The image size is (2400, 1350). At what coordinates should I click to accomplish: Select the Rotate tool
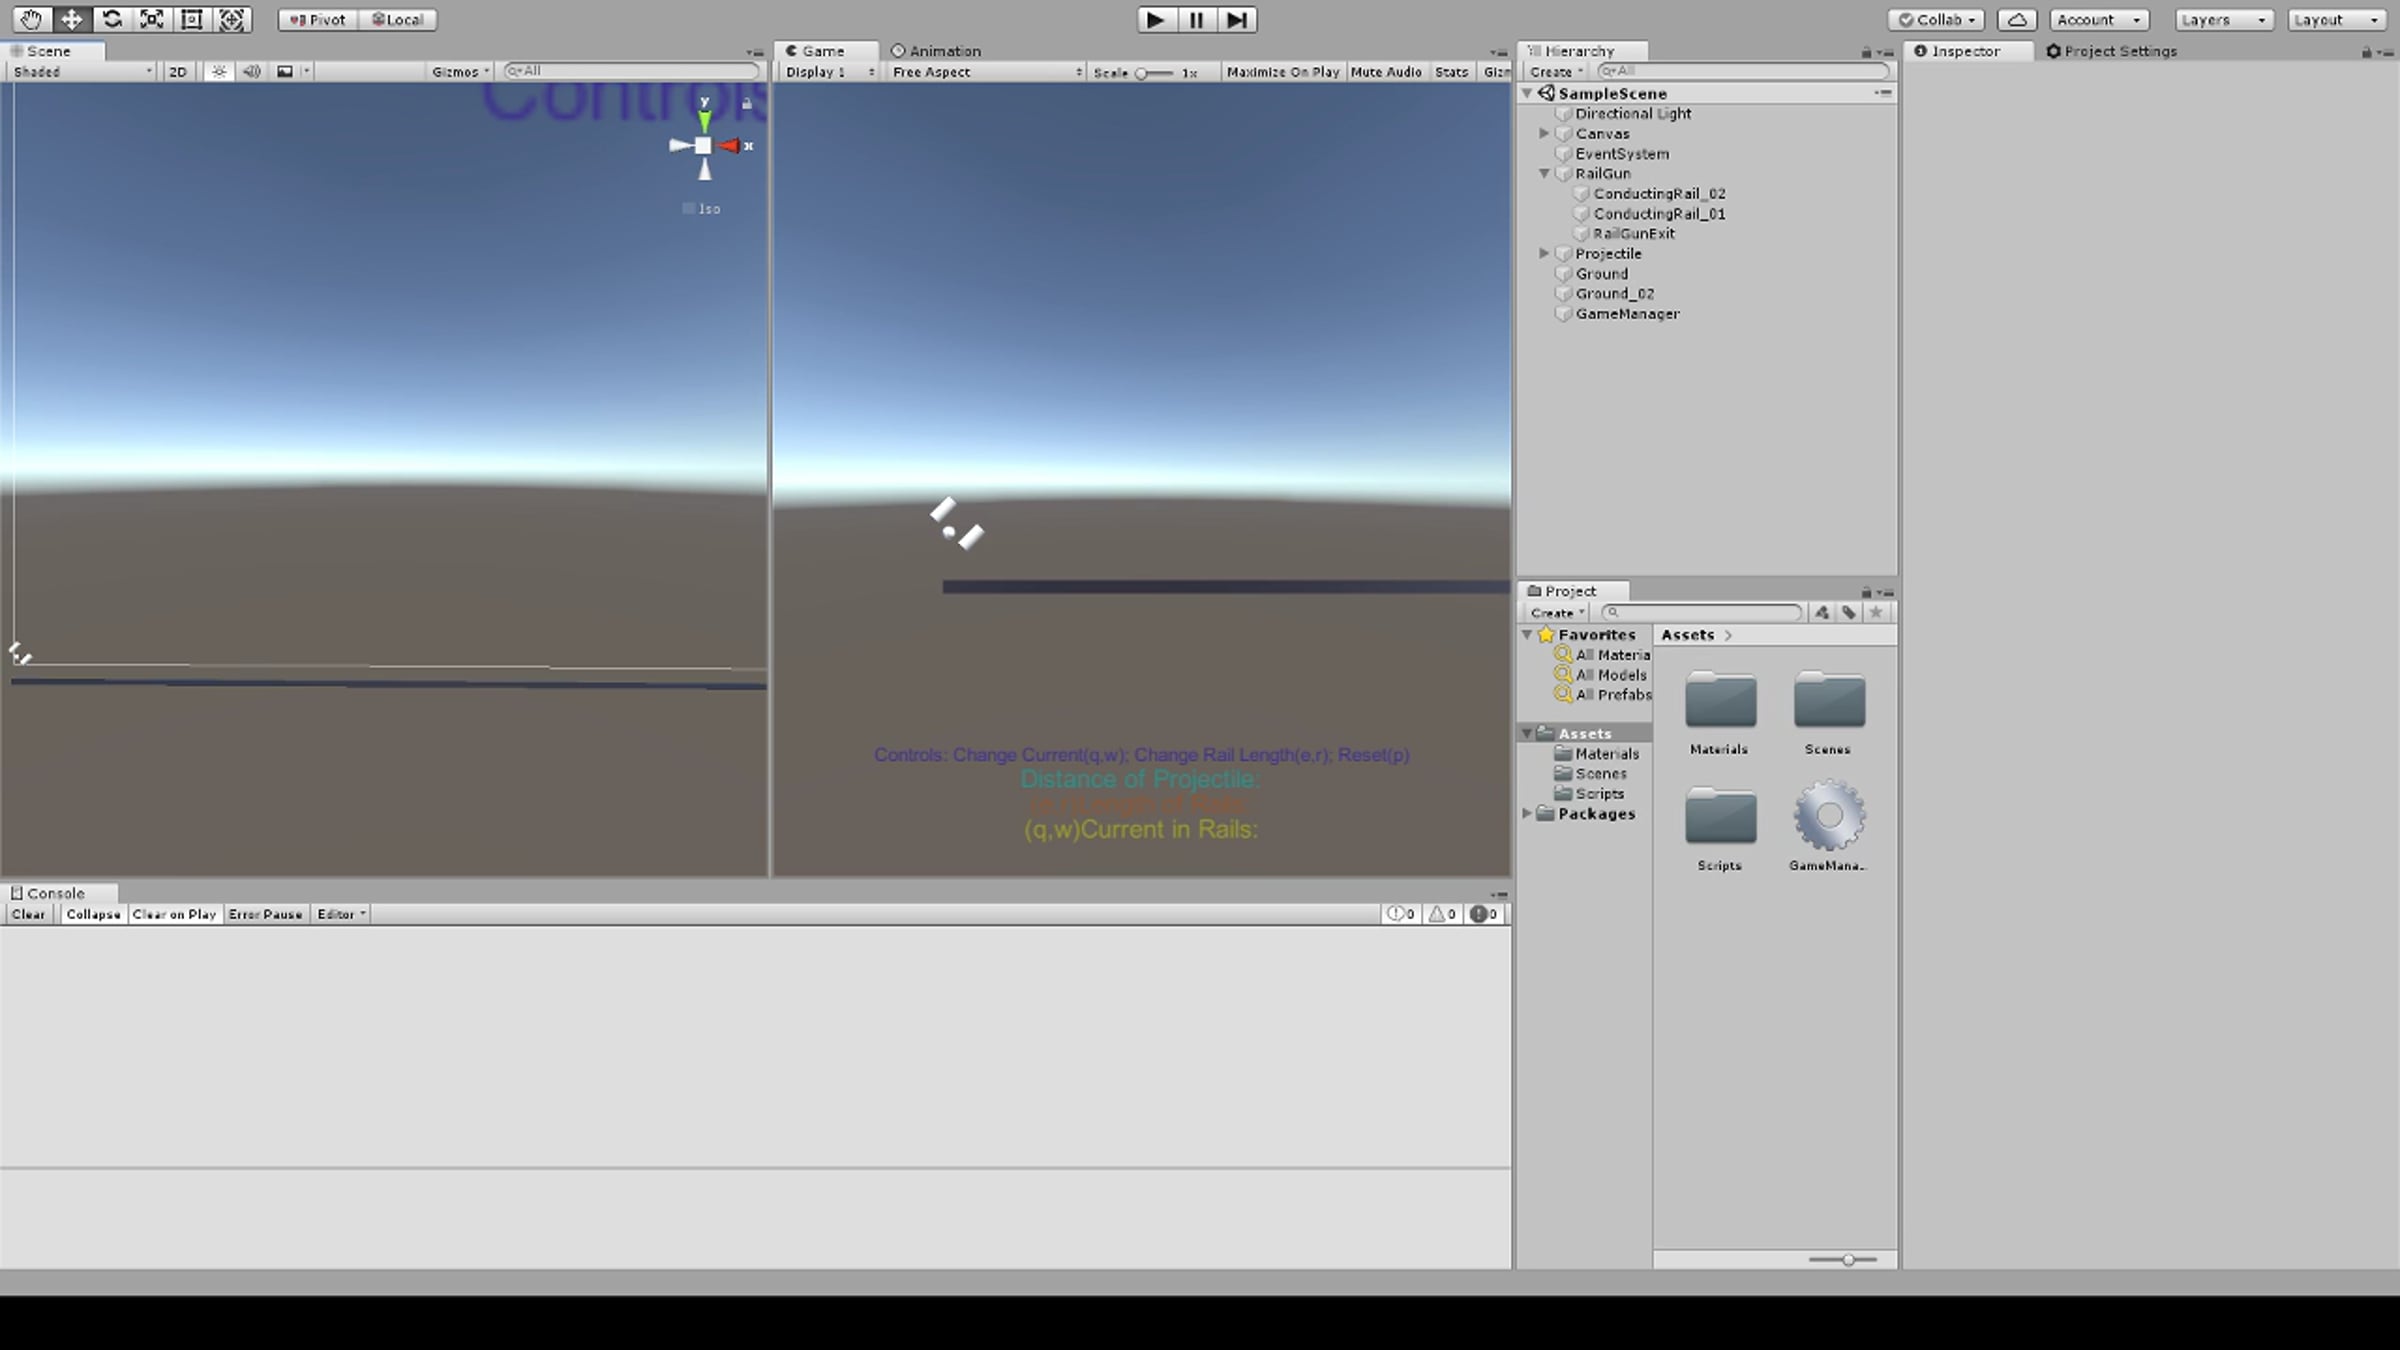coord(111,19)
